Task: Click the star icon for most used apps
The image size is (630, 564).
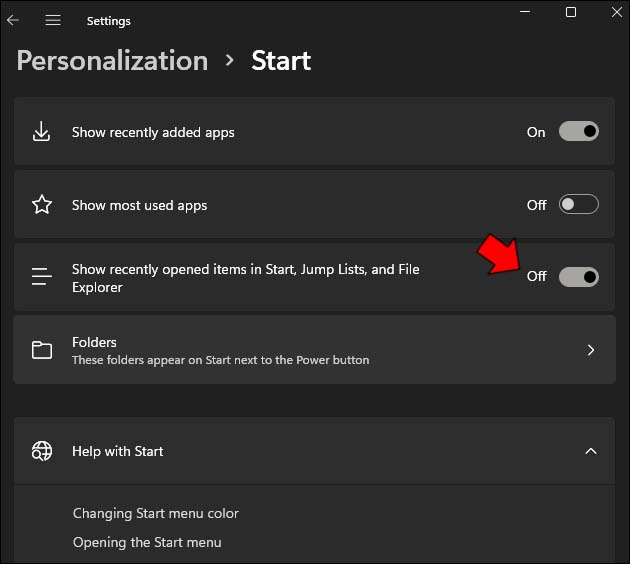Action: point(42,205)
